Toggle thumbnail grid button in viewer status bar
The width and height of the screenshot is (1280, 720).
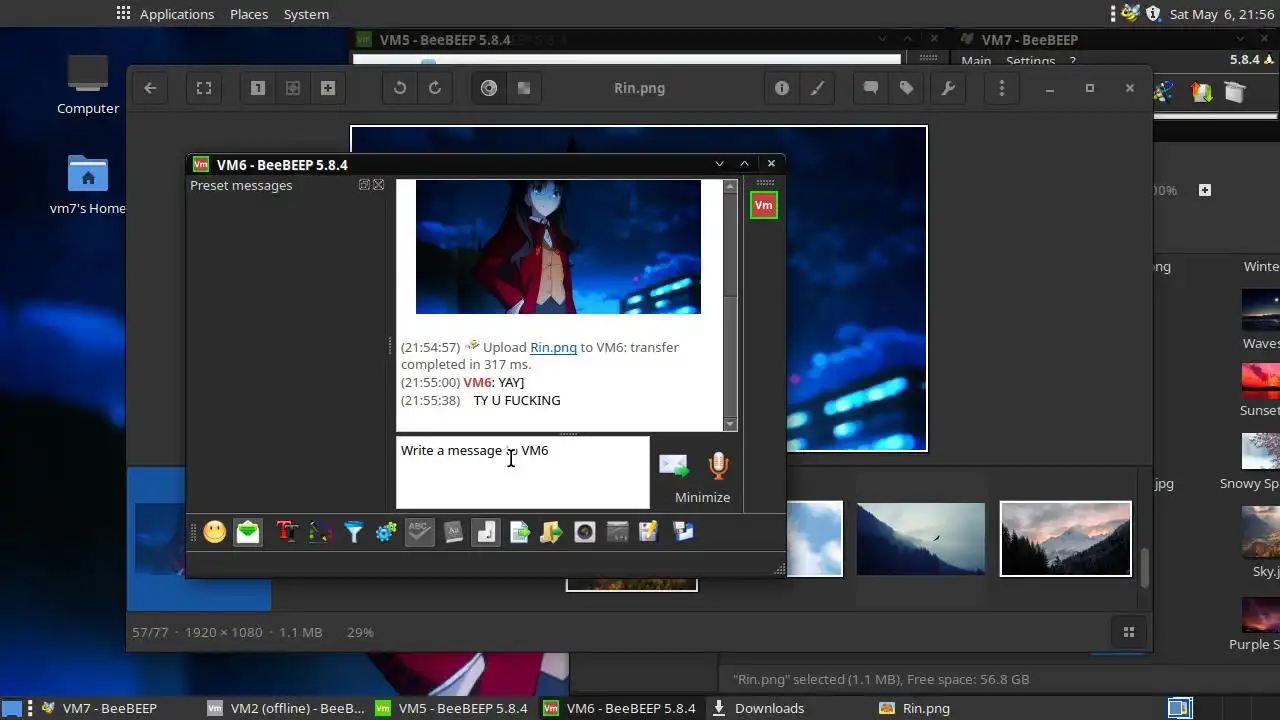pos(1129,632)
